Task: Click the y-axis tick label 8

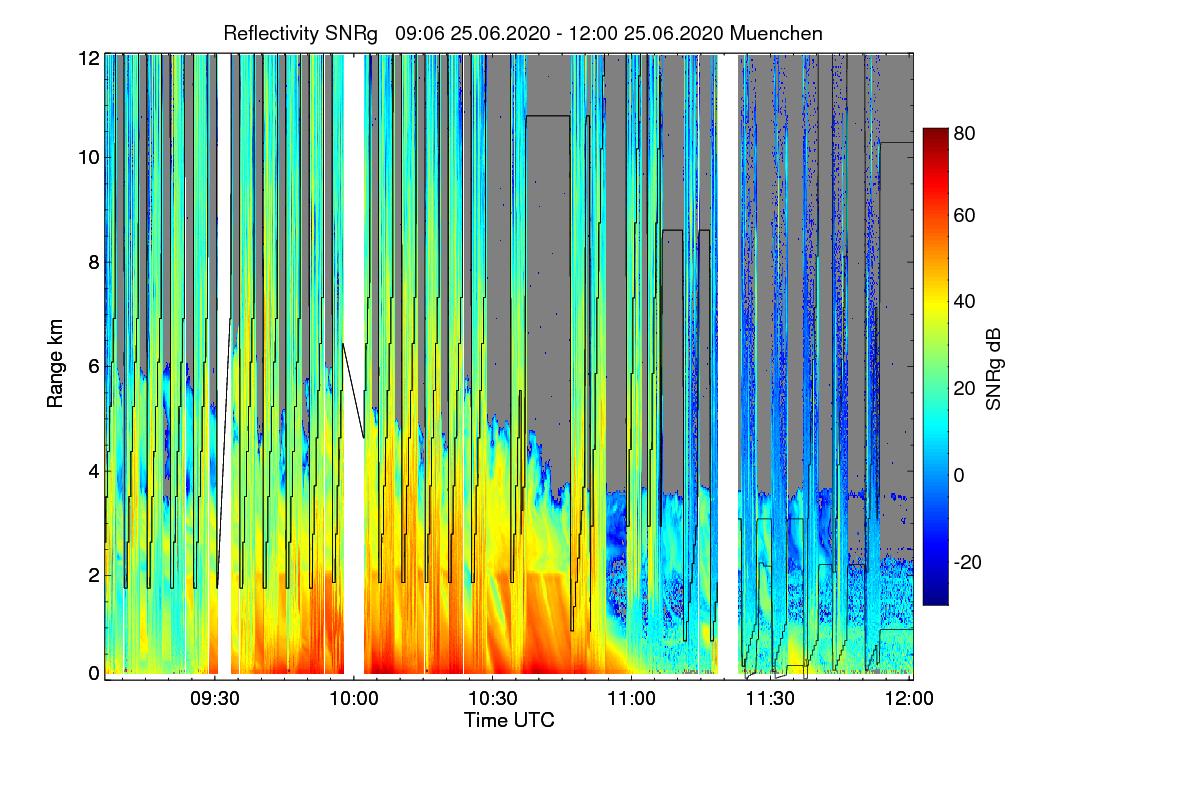Action: click(x=94, y=262)
